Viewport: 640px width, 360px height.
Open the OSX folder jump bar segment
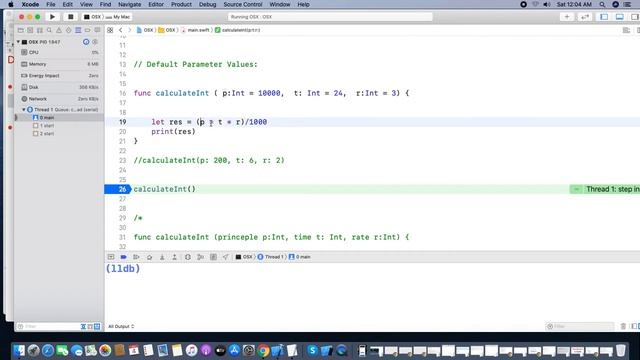pyautogui.click(x=167, y=30)
